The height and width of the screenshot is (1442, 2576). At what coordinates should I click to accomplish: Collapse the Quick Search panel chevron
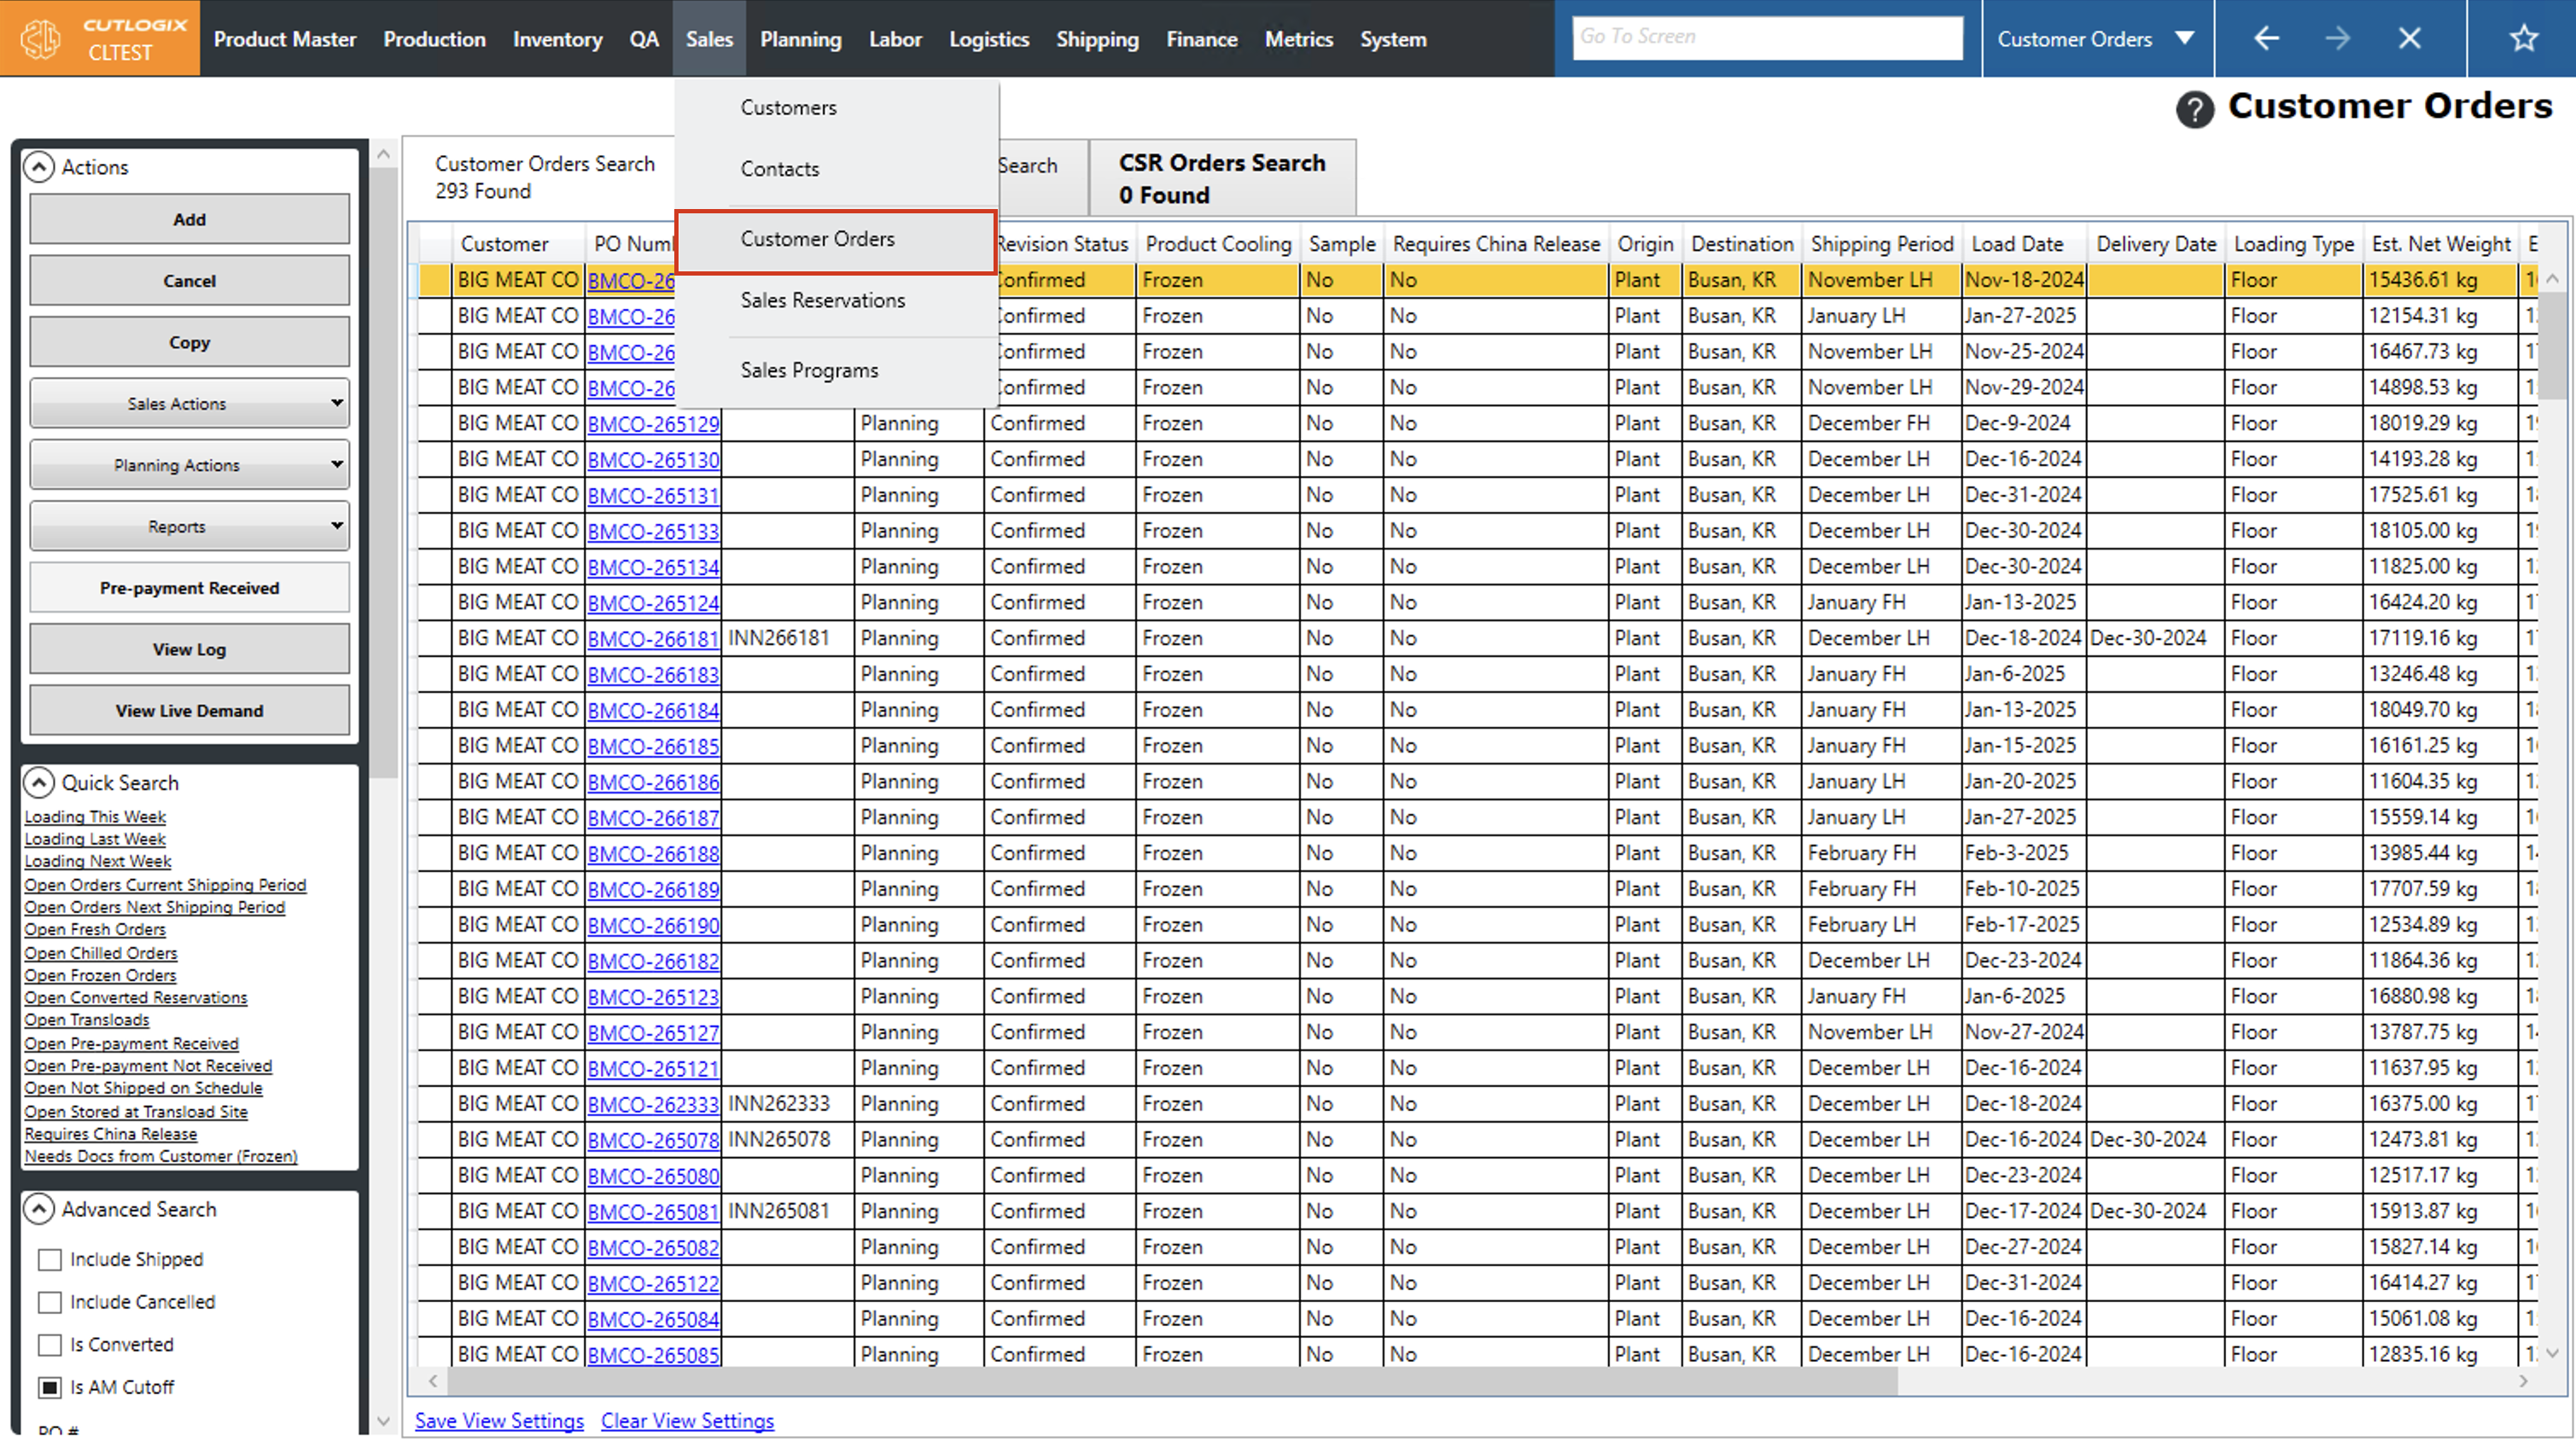[39, 783]
